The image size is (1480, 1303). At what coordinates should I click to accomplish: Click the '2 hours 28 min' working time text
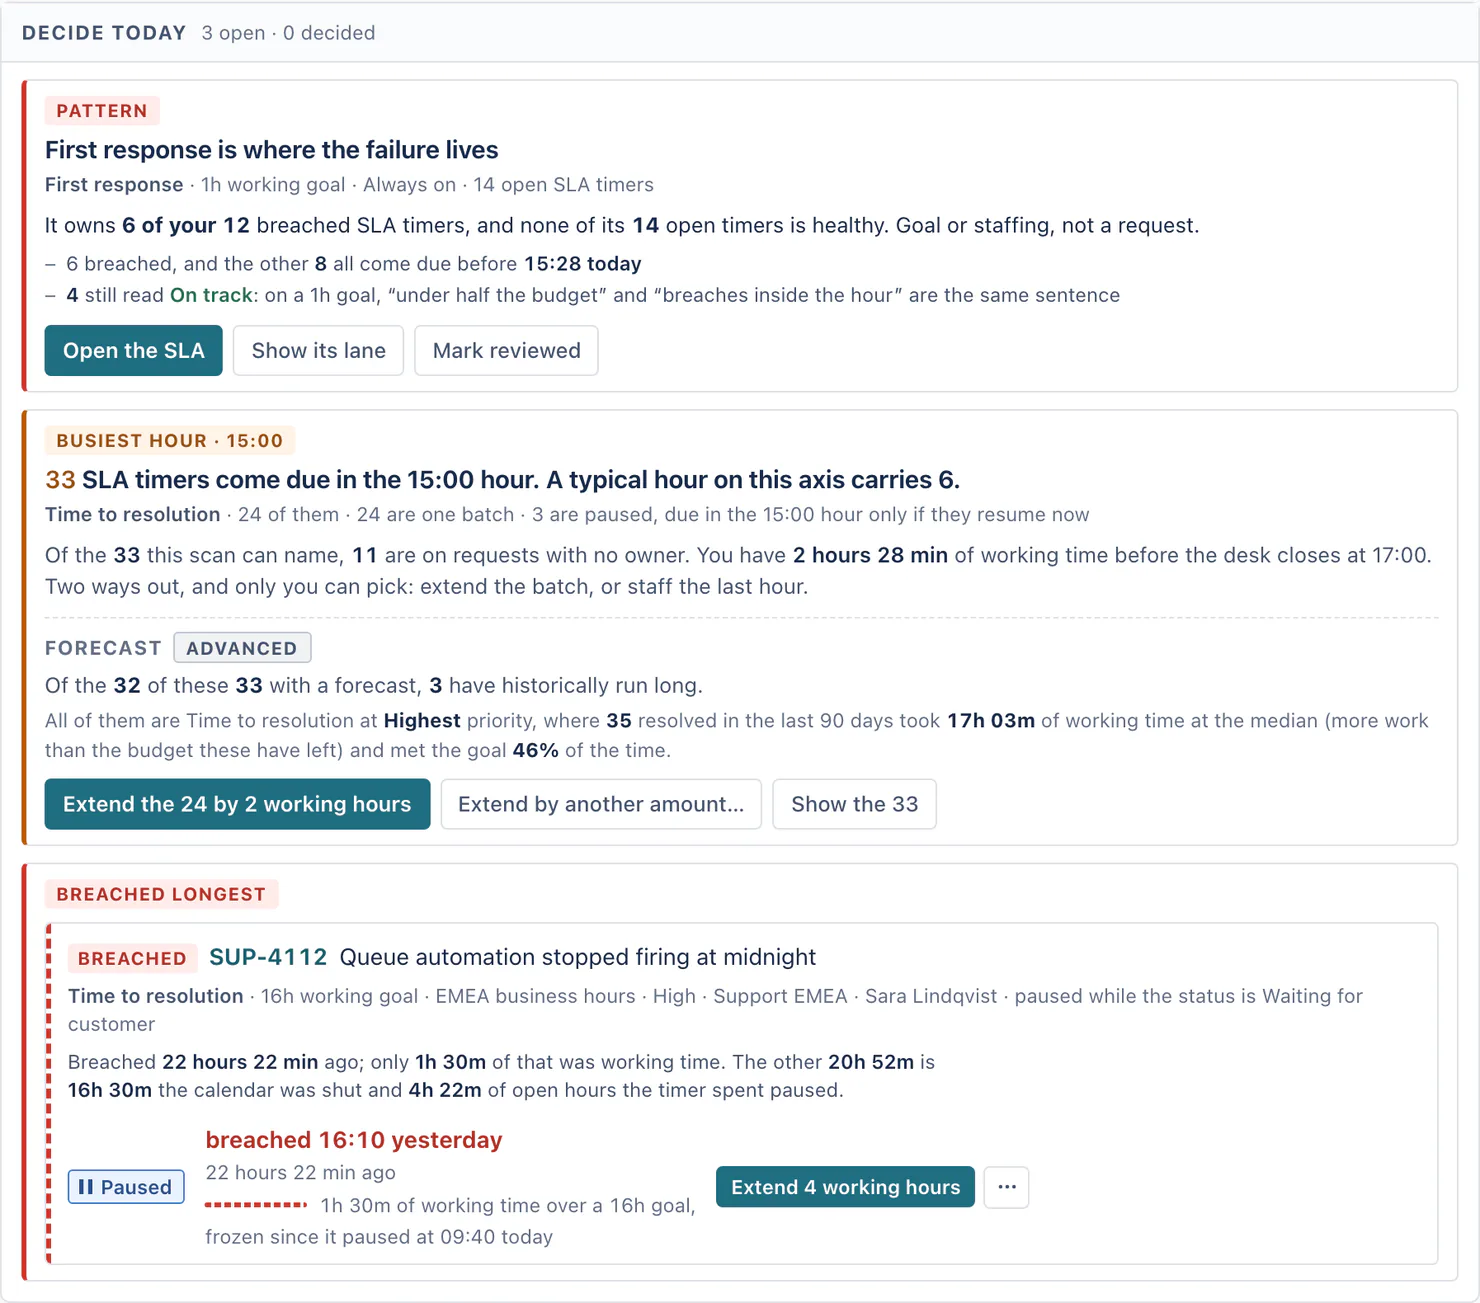click(x=870, y=555)
